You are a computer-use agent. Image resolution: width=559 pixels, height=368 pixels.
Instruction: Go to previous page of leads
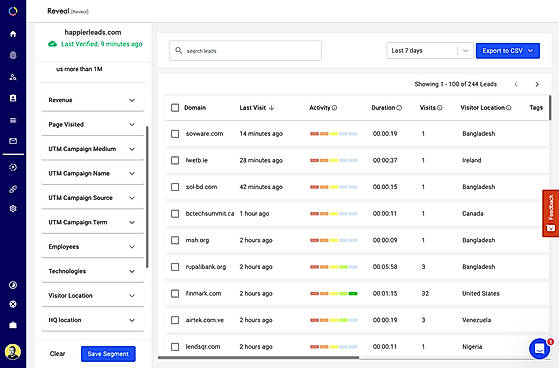pyautogui.click(x=516, y=84)
